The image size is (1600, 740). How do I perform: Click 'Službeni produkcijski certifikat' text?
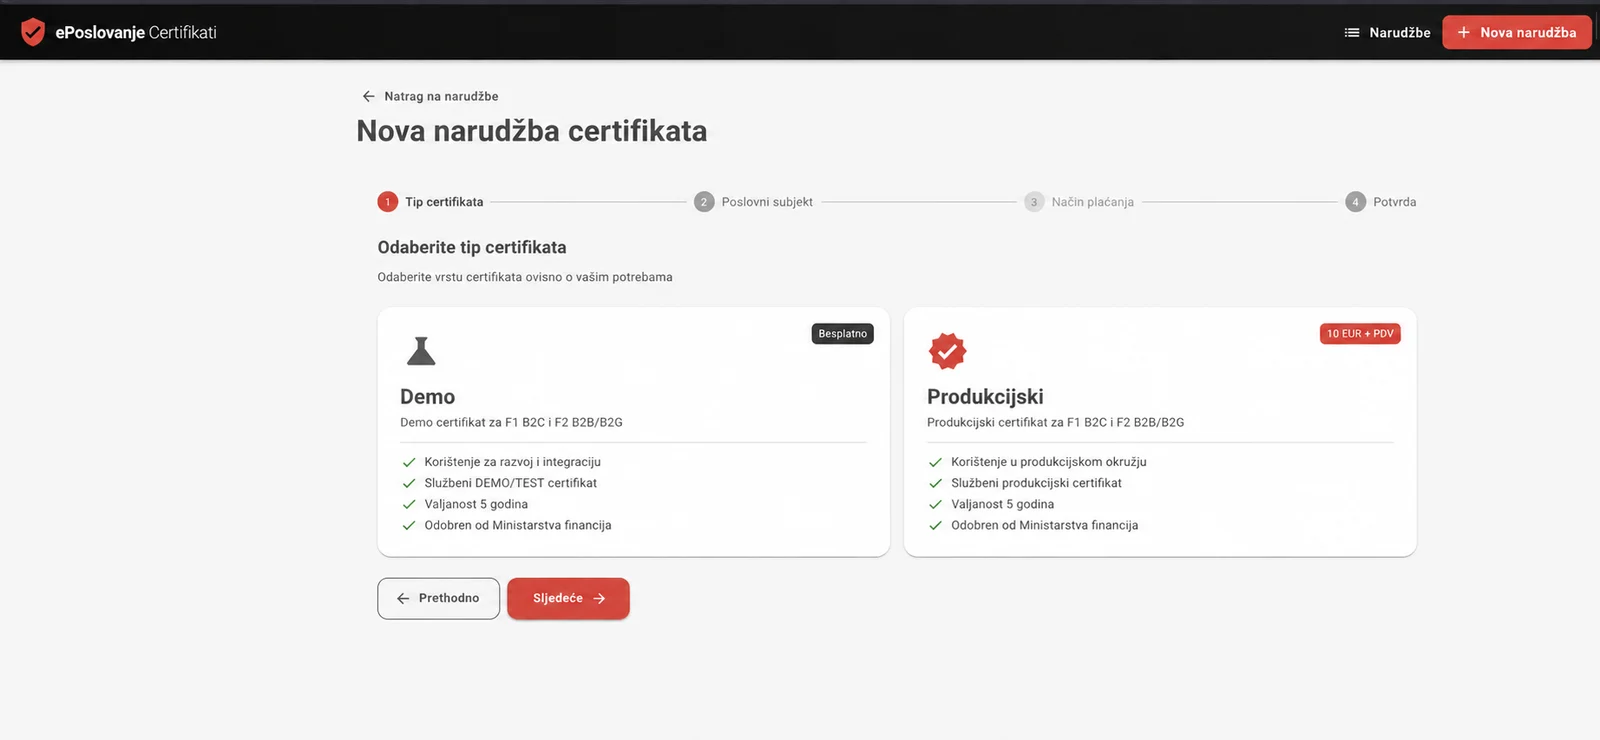(x=1036, y=483)
